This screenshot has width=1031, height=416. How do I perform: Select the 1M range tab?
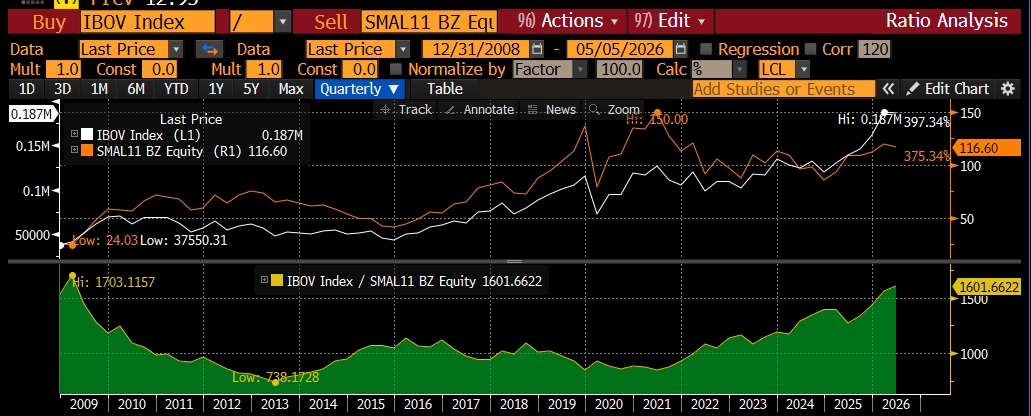[99, 89]
